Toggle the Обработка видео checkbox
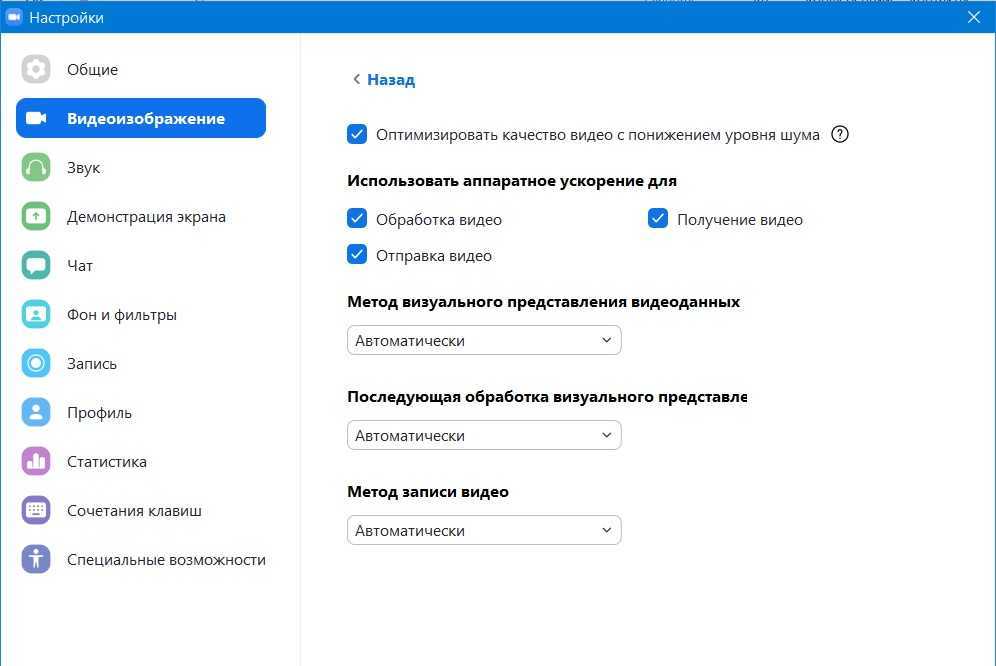Image resolution: width=996 pixels, height=666 pixels. 357,219
